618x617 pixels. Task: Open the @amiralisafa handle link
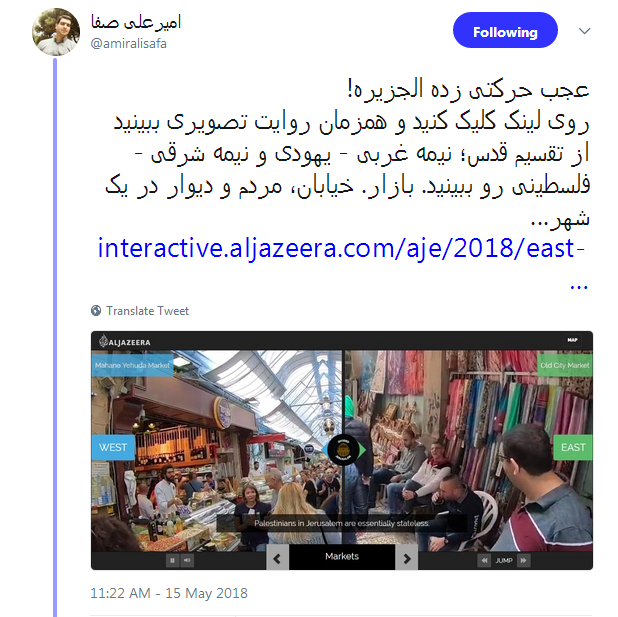click(x=128, y=43)
